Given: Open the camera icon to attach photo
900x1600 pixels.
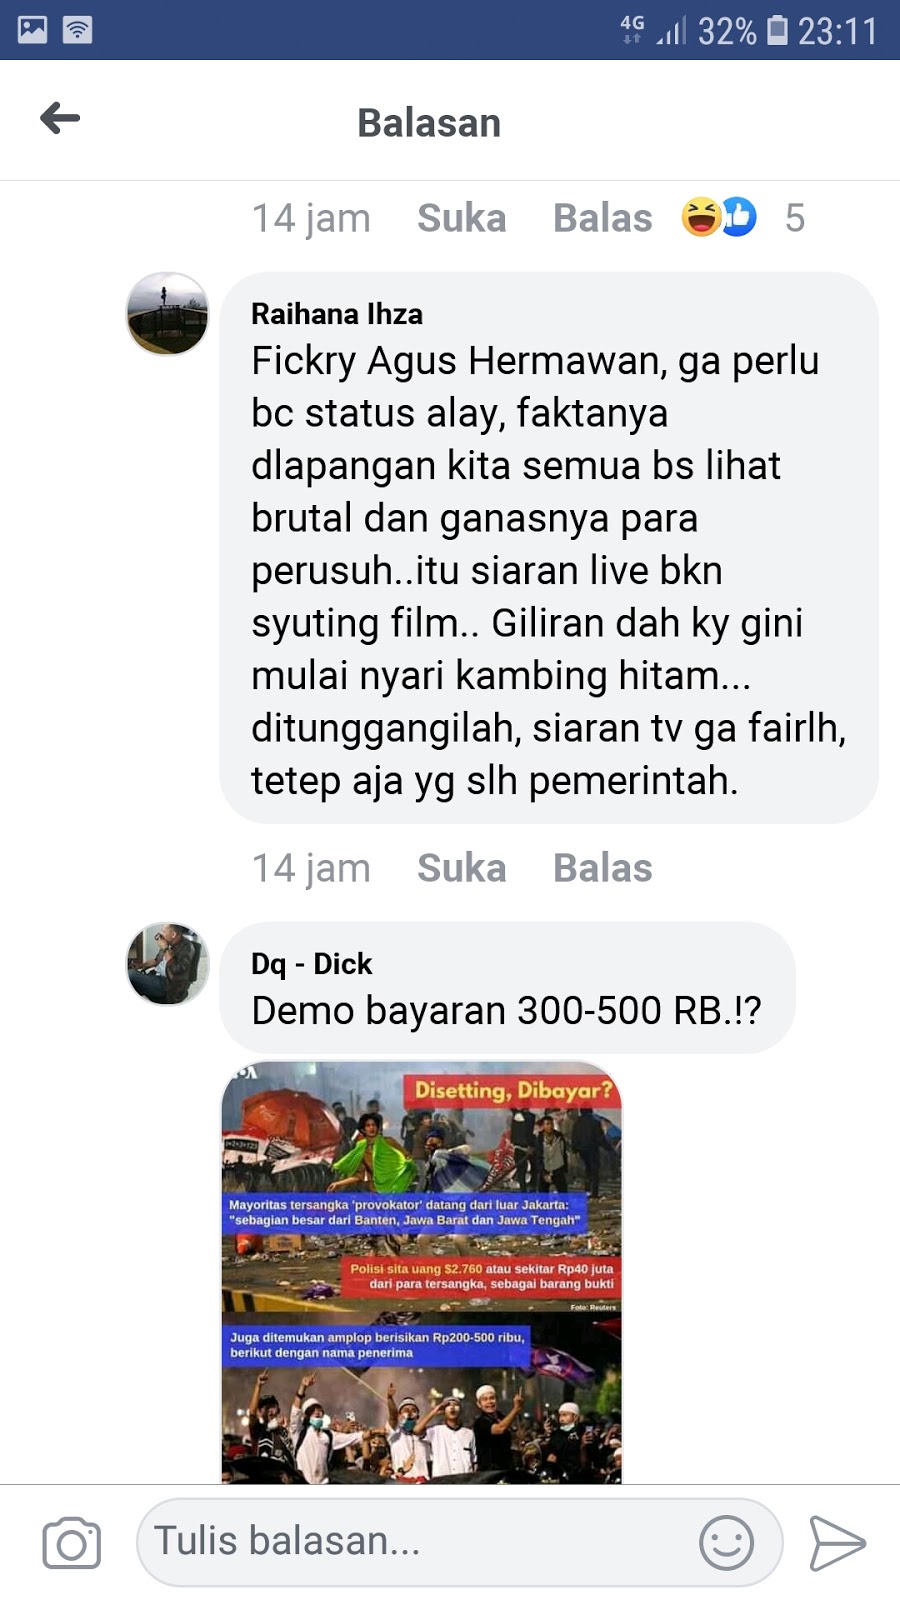Looking at the screenshot, I should coord(71,1543).
